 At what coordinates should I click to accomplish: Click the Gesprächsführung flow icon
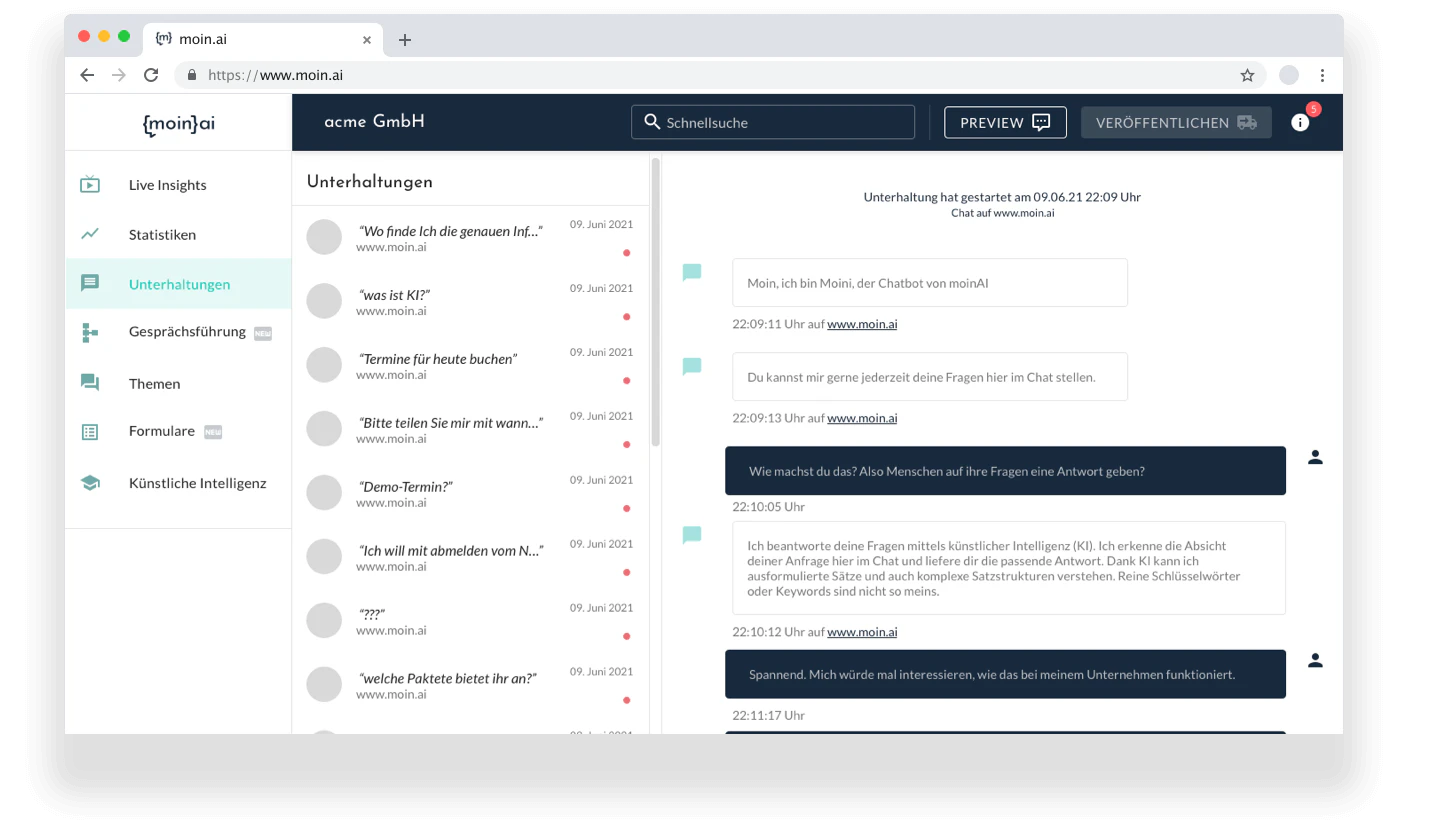tap(91, 331)
